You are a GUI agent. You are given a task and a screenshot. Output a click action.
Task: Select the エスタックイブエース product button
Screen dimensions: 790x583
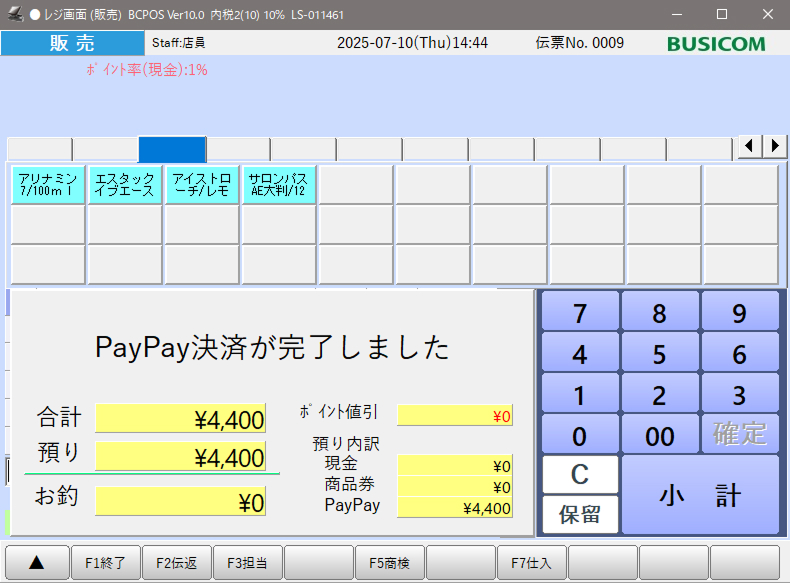pos(125,185)
